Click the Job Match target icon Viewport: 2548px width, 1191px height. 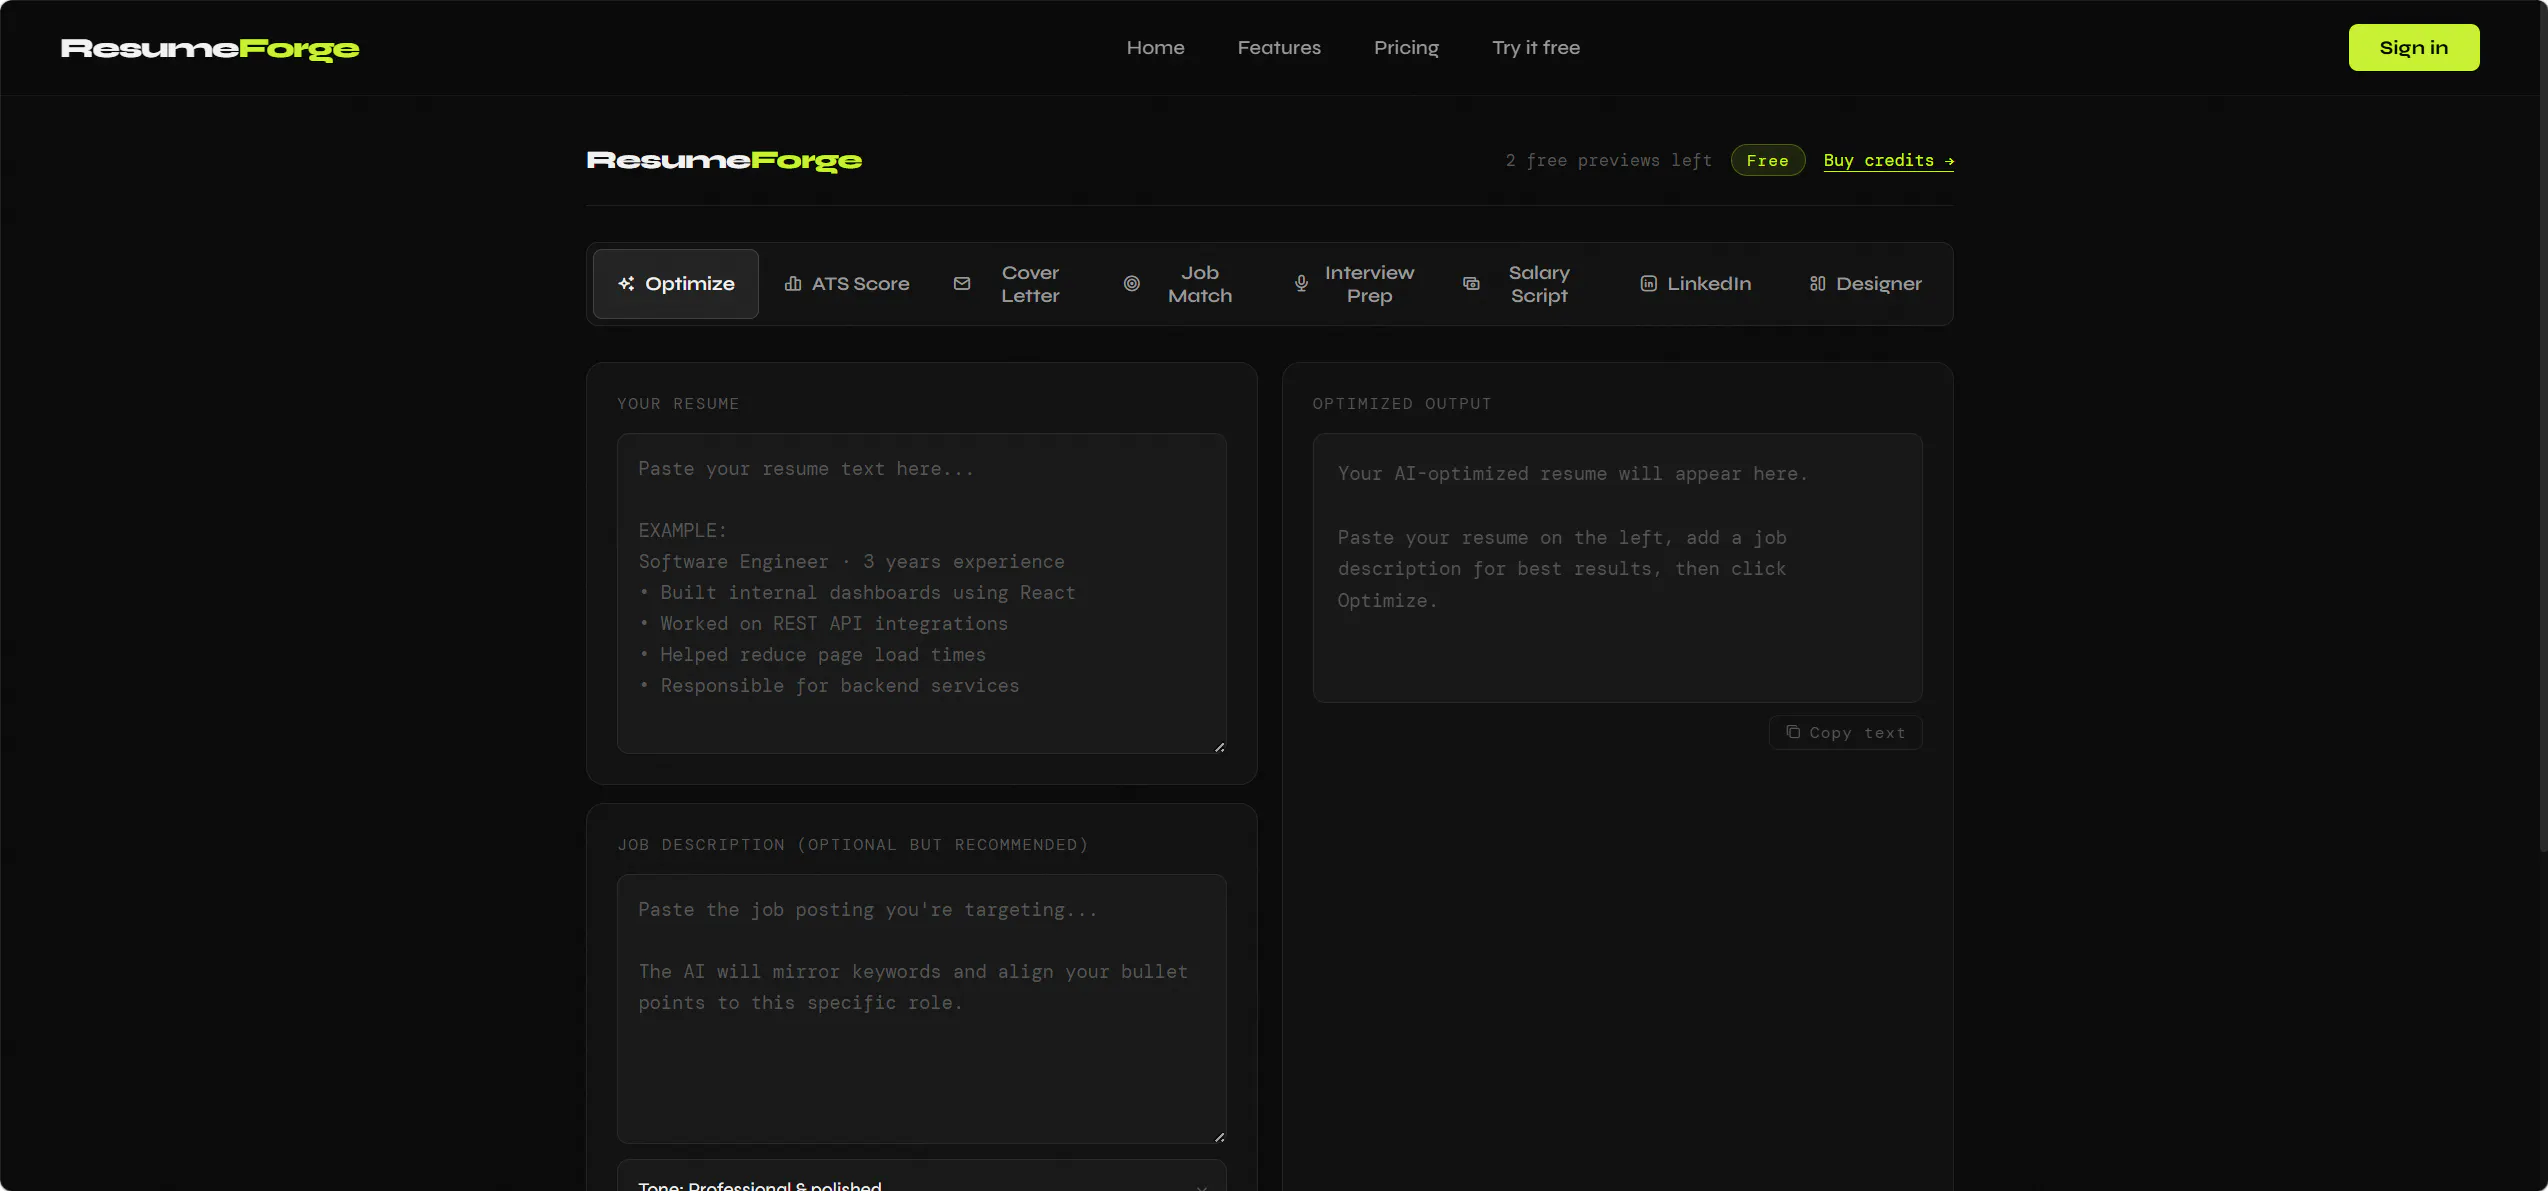pyautogui.click(x=1132, y=284)
